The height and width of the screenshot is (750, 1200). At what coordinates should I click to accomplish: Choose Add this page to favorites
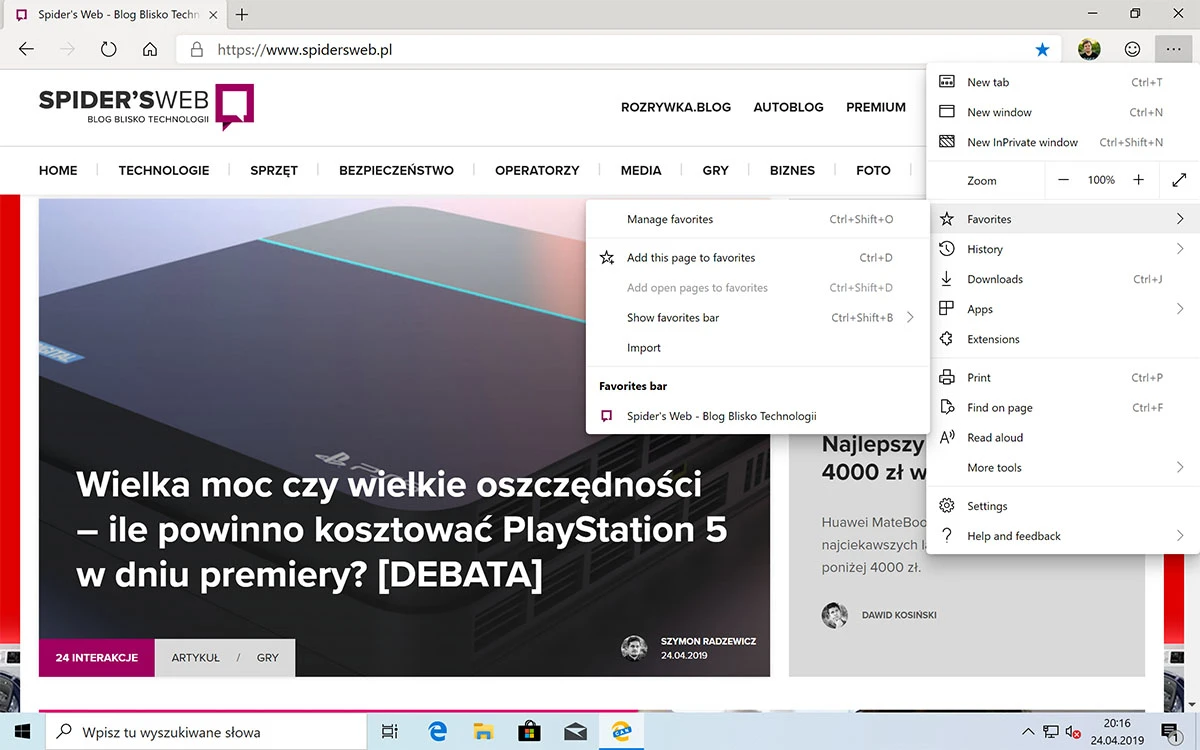click(x=758, y=257)
